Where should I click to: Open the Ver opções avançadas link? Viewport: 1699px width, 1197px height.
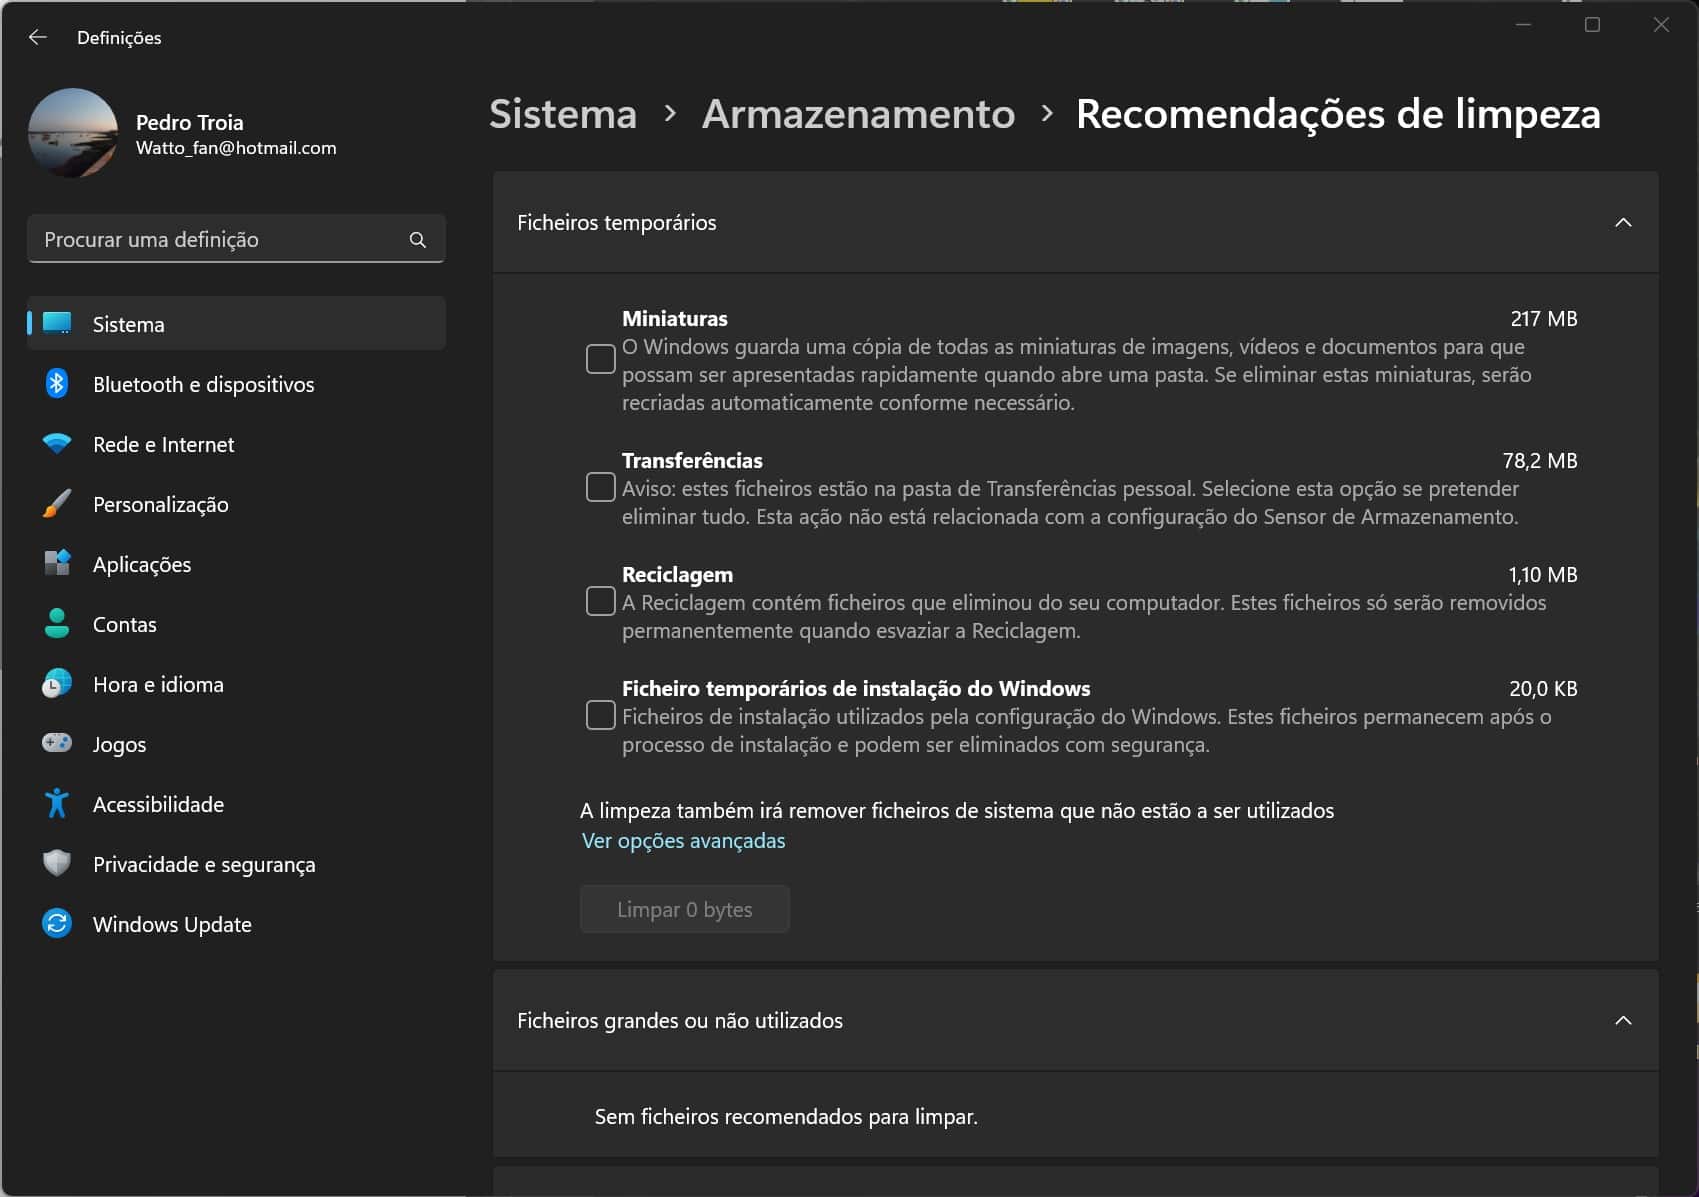click(683, 841)
